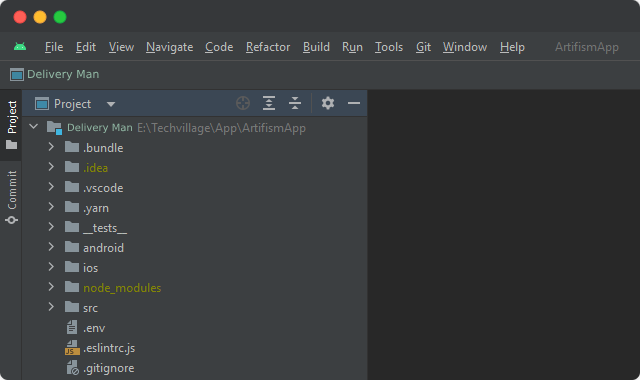
Task: Open the Help menu
Action: click(512, 47)
